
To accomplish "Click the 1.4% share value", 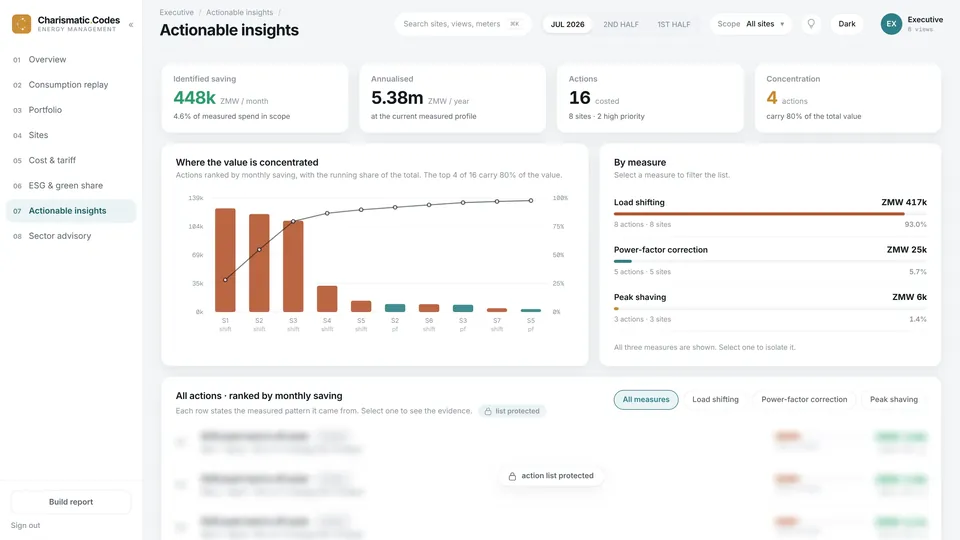I will 918,319.
